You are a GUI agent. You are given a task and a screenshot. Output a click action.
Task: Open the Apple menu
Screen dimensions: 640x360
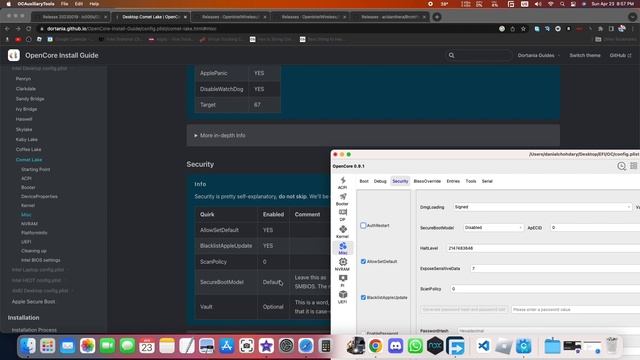tap(8, 4)
